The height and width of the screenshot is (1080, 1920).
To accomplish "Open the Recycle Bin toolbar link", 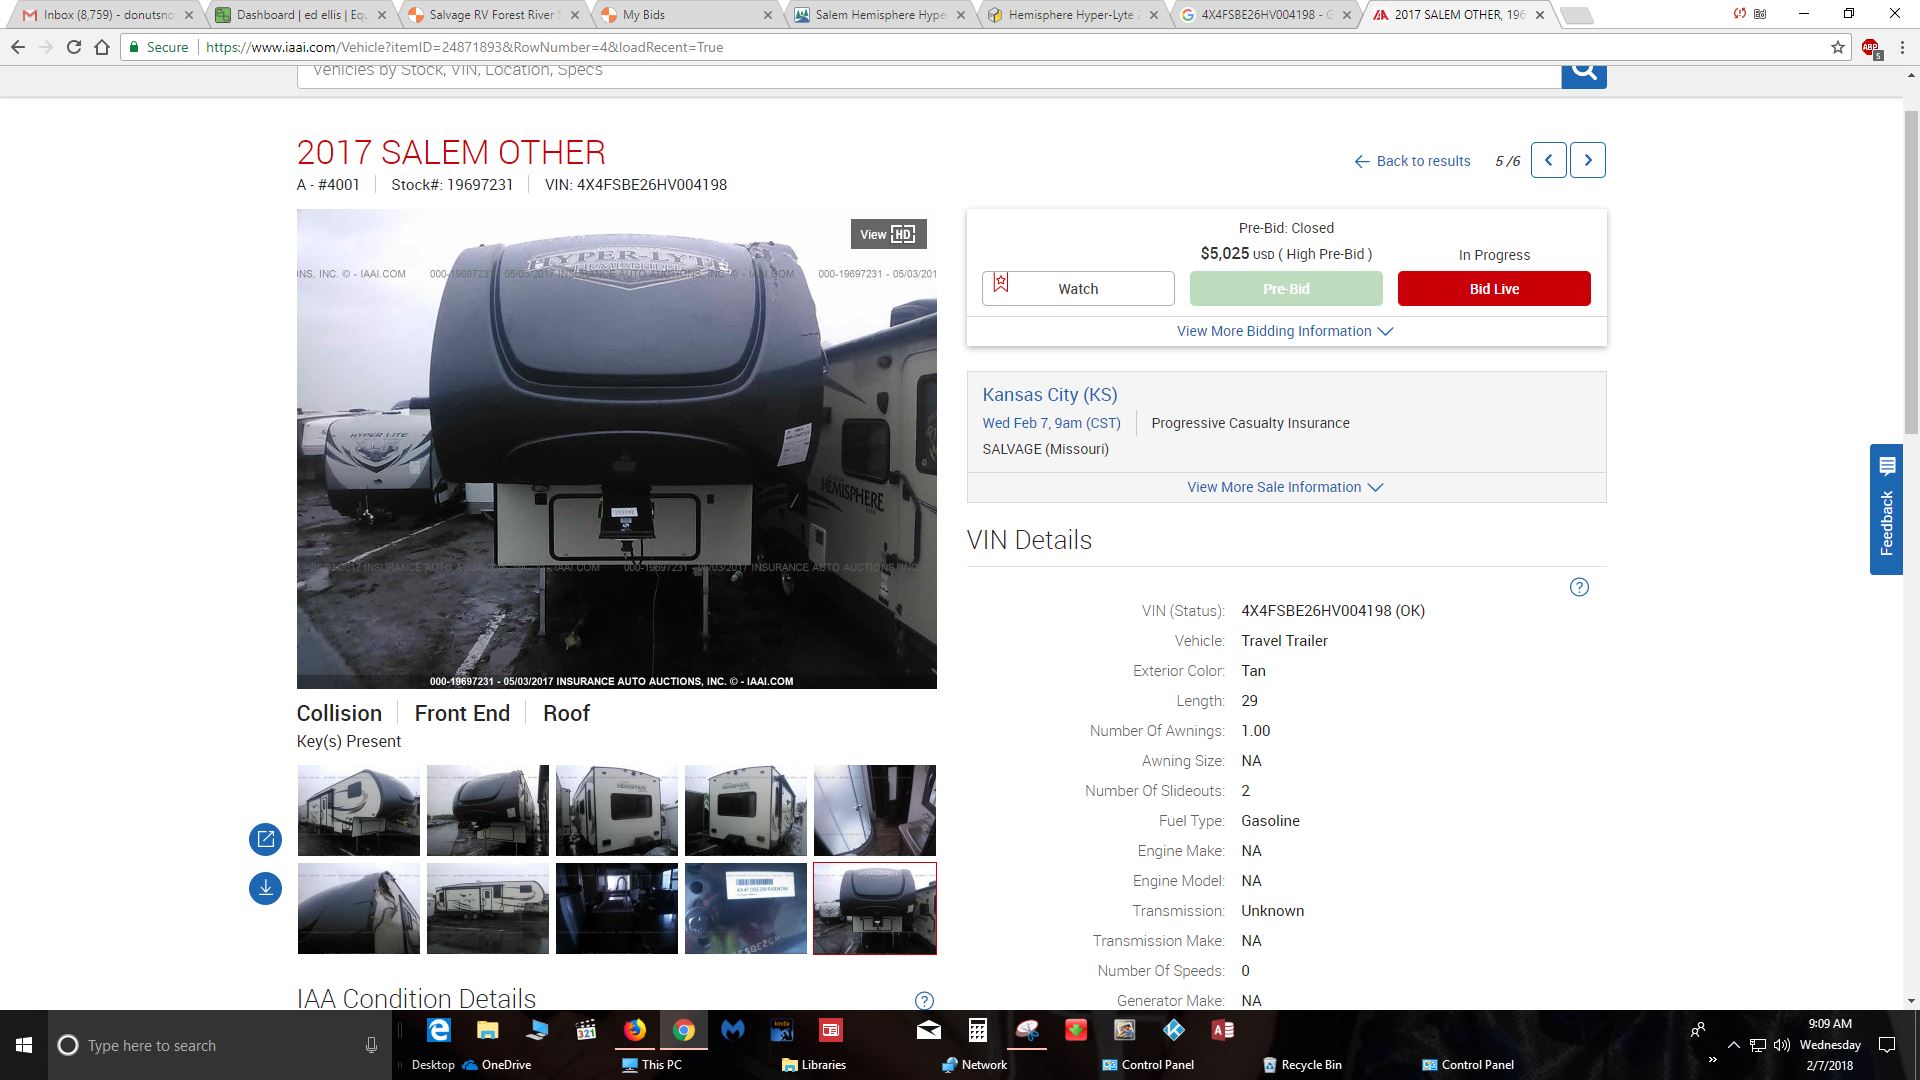I will [x=1302, y=1065].
